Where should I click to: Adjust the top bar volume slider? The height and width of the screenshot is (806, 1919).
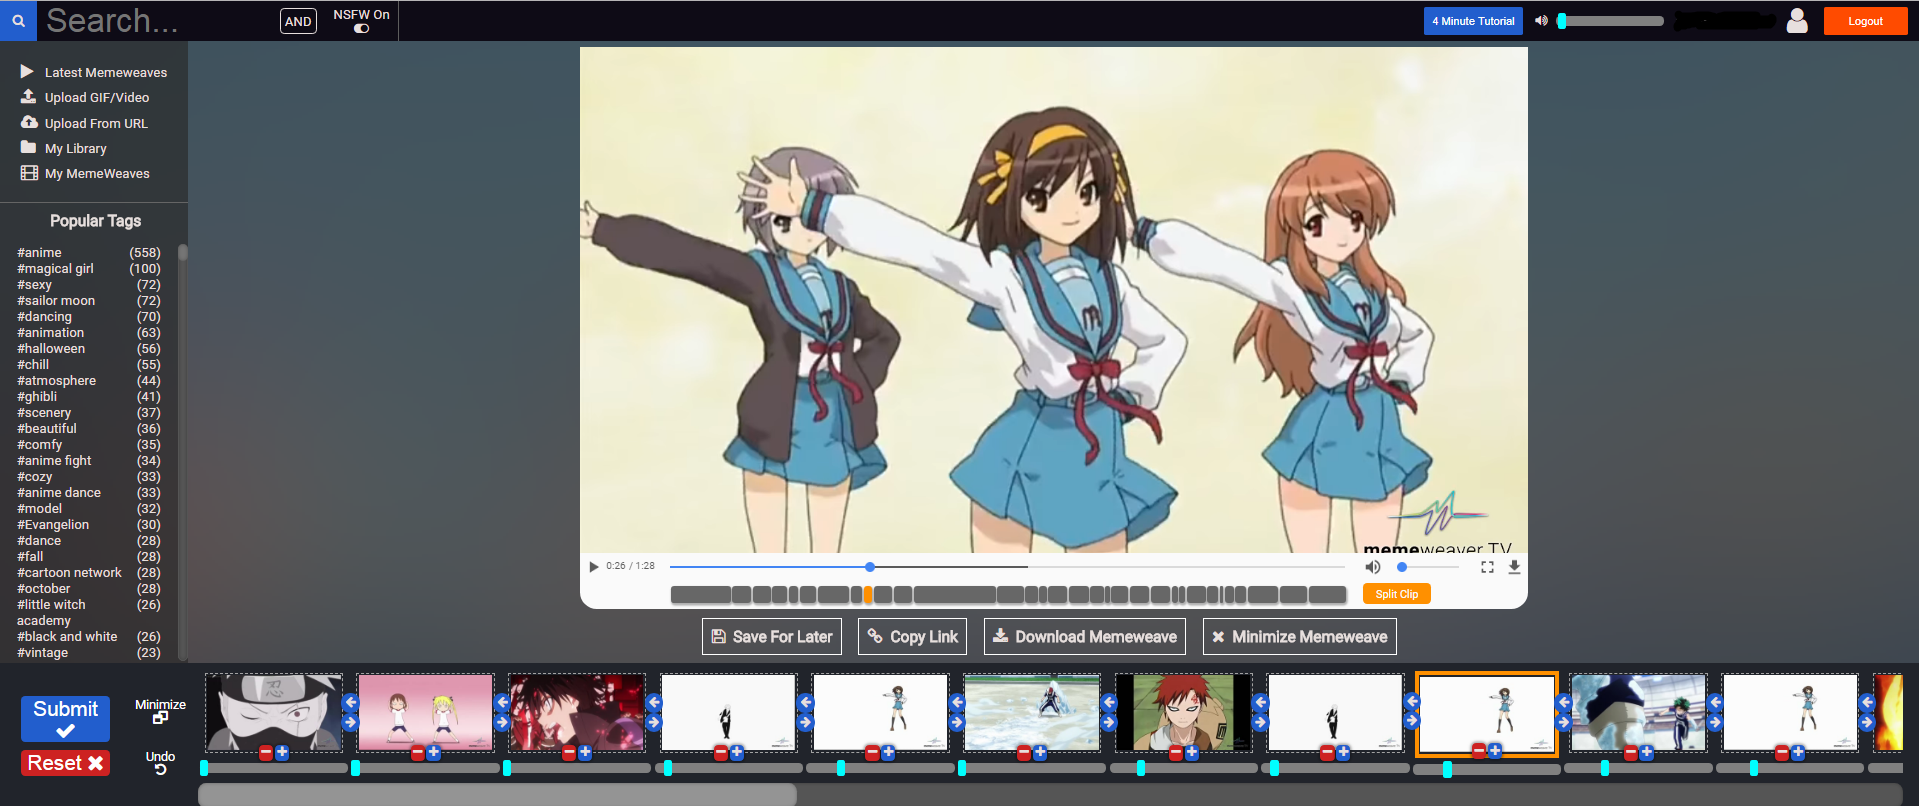coord(1610,21)
